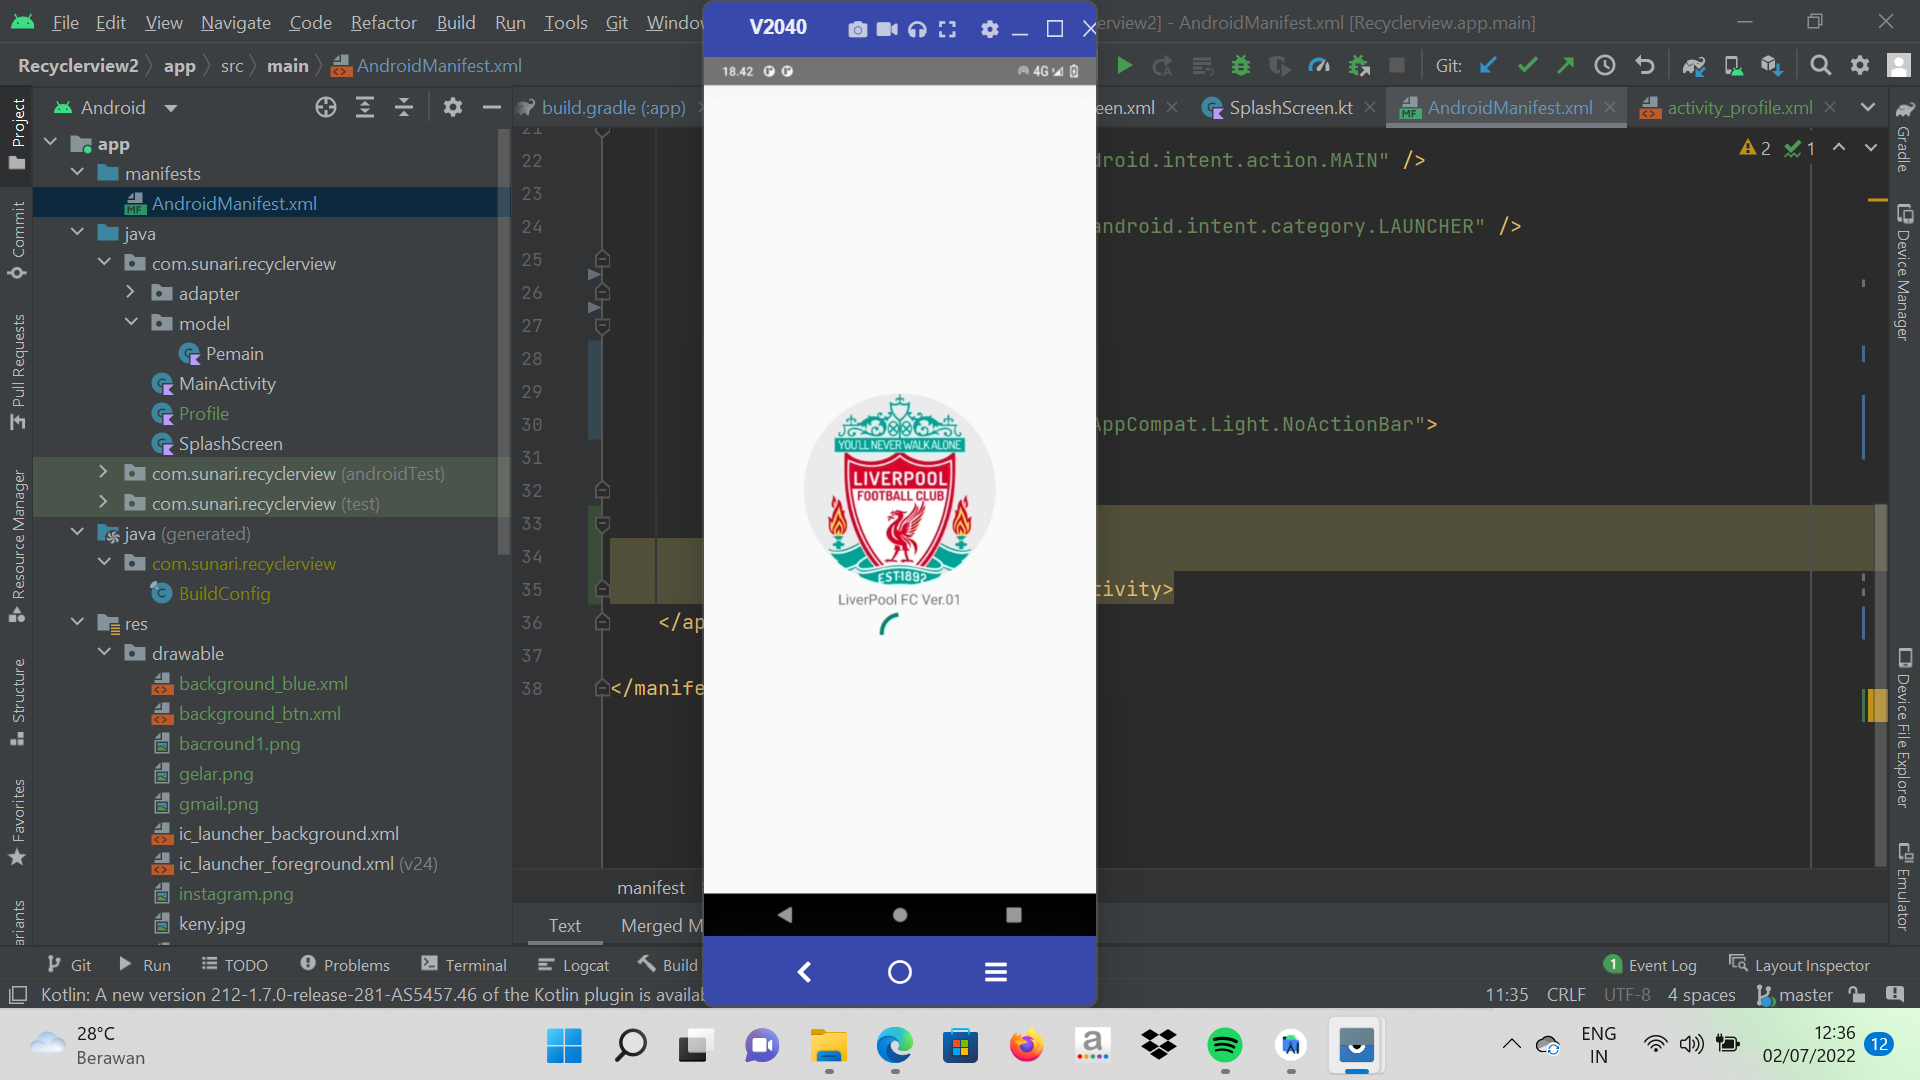Viewport: 1920px width, 1080px height.
Task: Select gmail.png in drawable folder
Action: [x=218, y=804]
